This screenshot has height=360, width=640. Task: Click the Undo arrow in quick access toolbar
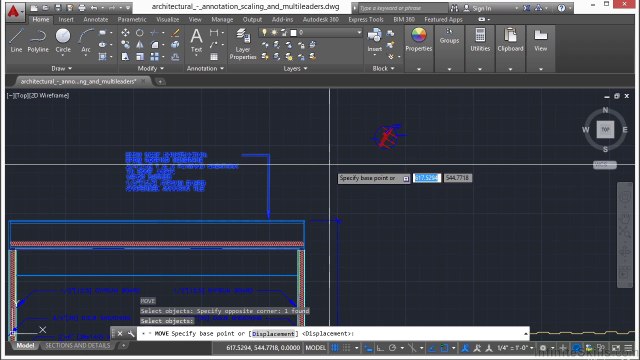coord(94,8)
